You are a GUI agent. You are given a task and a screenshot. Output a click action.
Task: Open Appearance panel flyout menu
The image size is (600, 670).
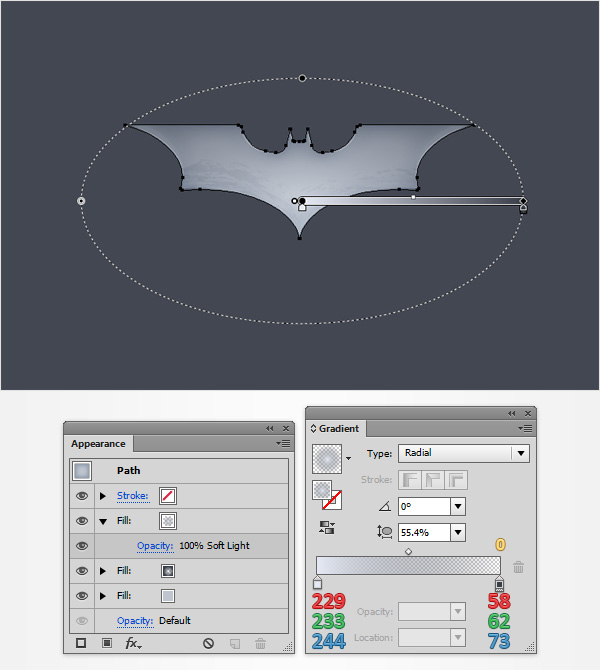click(283, 444)
